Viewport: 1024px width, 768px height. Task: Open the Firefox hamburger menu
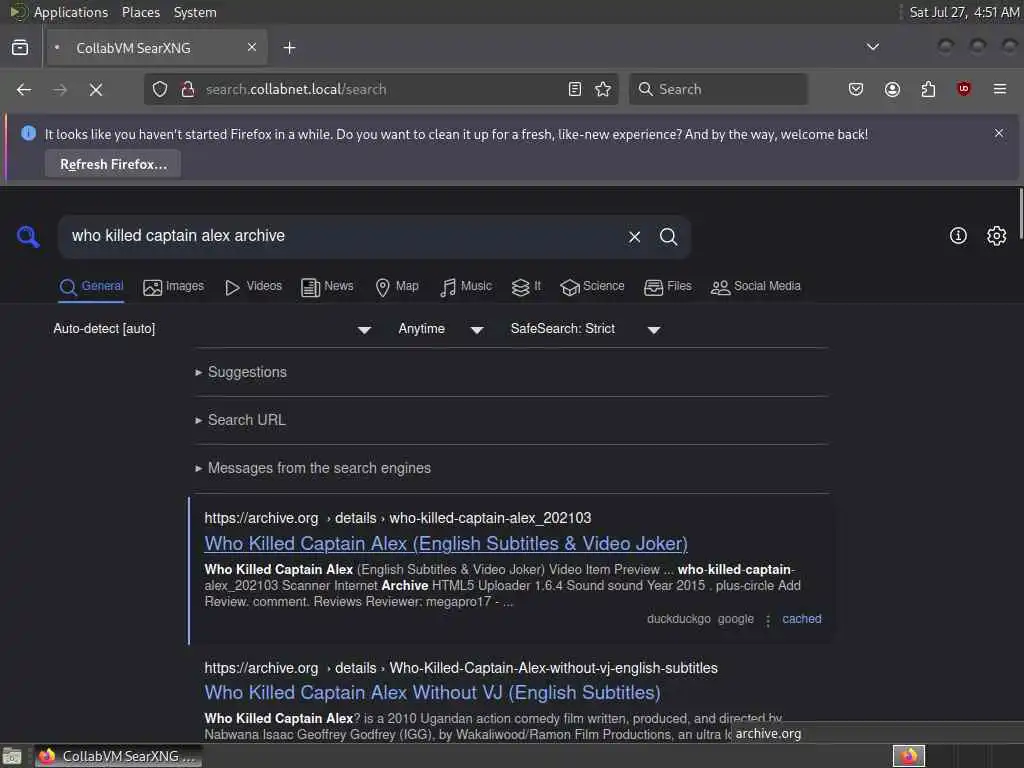[1000, 89]
